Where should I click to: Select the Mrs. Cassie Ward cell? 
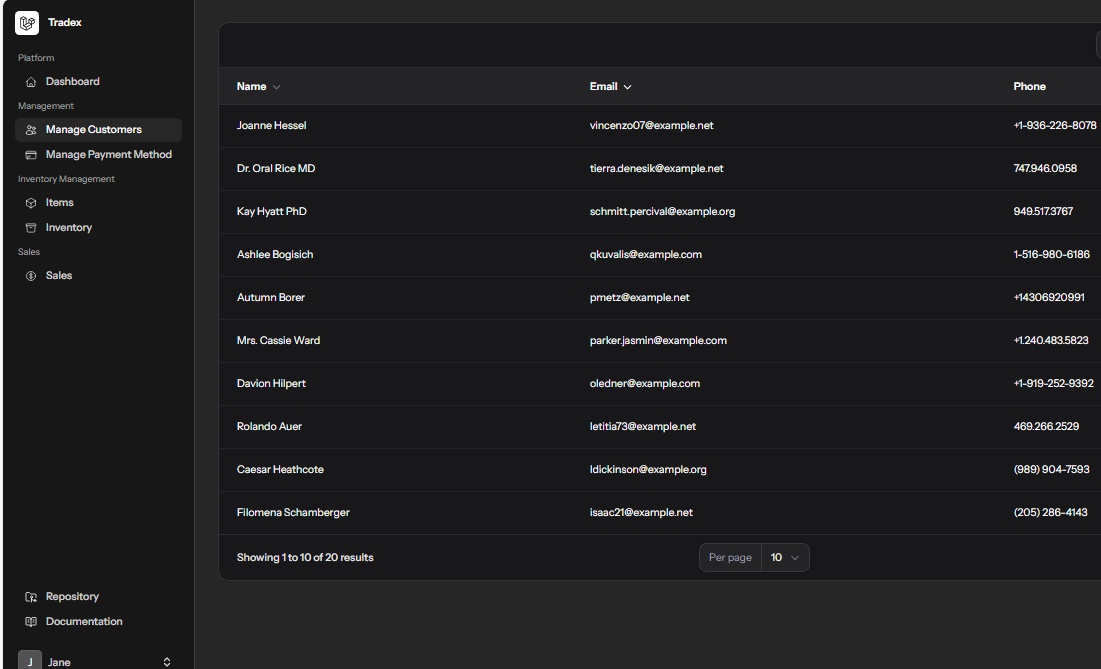(278, 340)
